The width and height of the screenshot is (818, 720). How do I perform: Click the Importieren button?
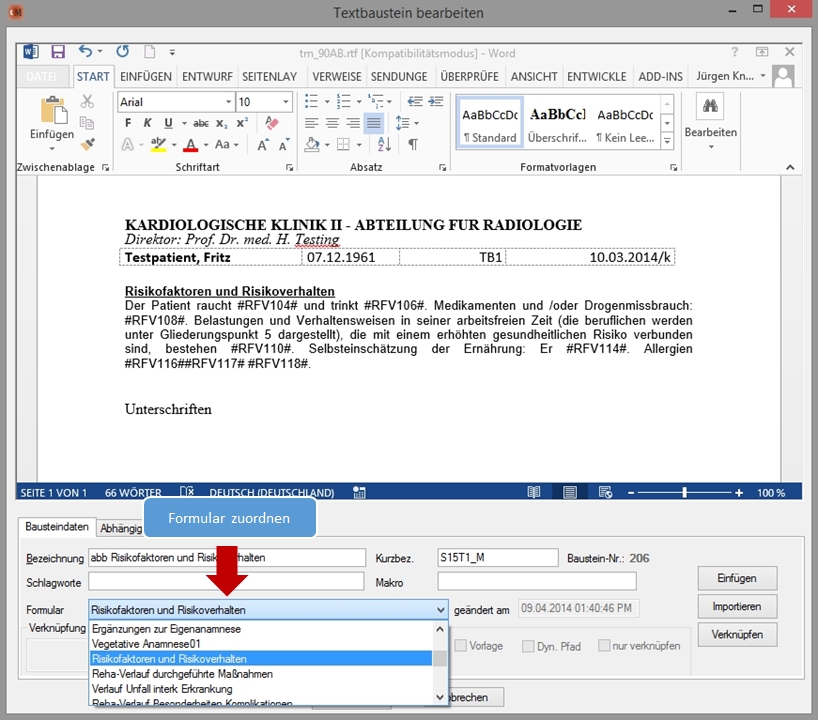pos(737,606)
